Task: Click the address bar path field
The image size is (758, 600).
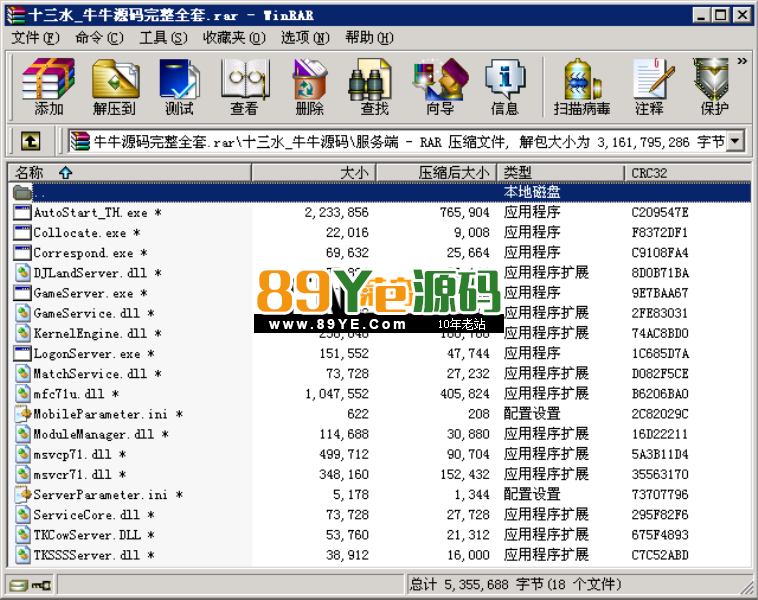Action: tap(397, 142)
